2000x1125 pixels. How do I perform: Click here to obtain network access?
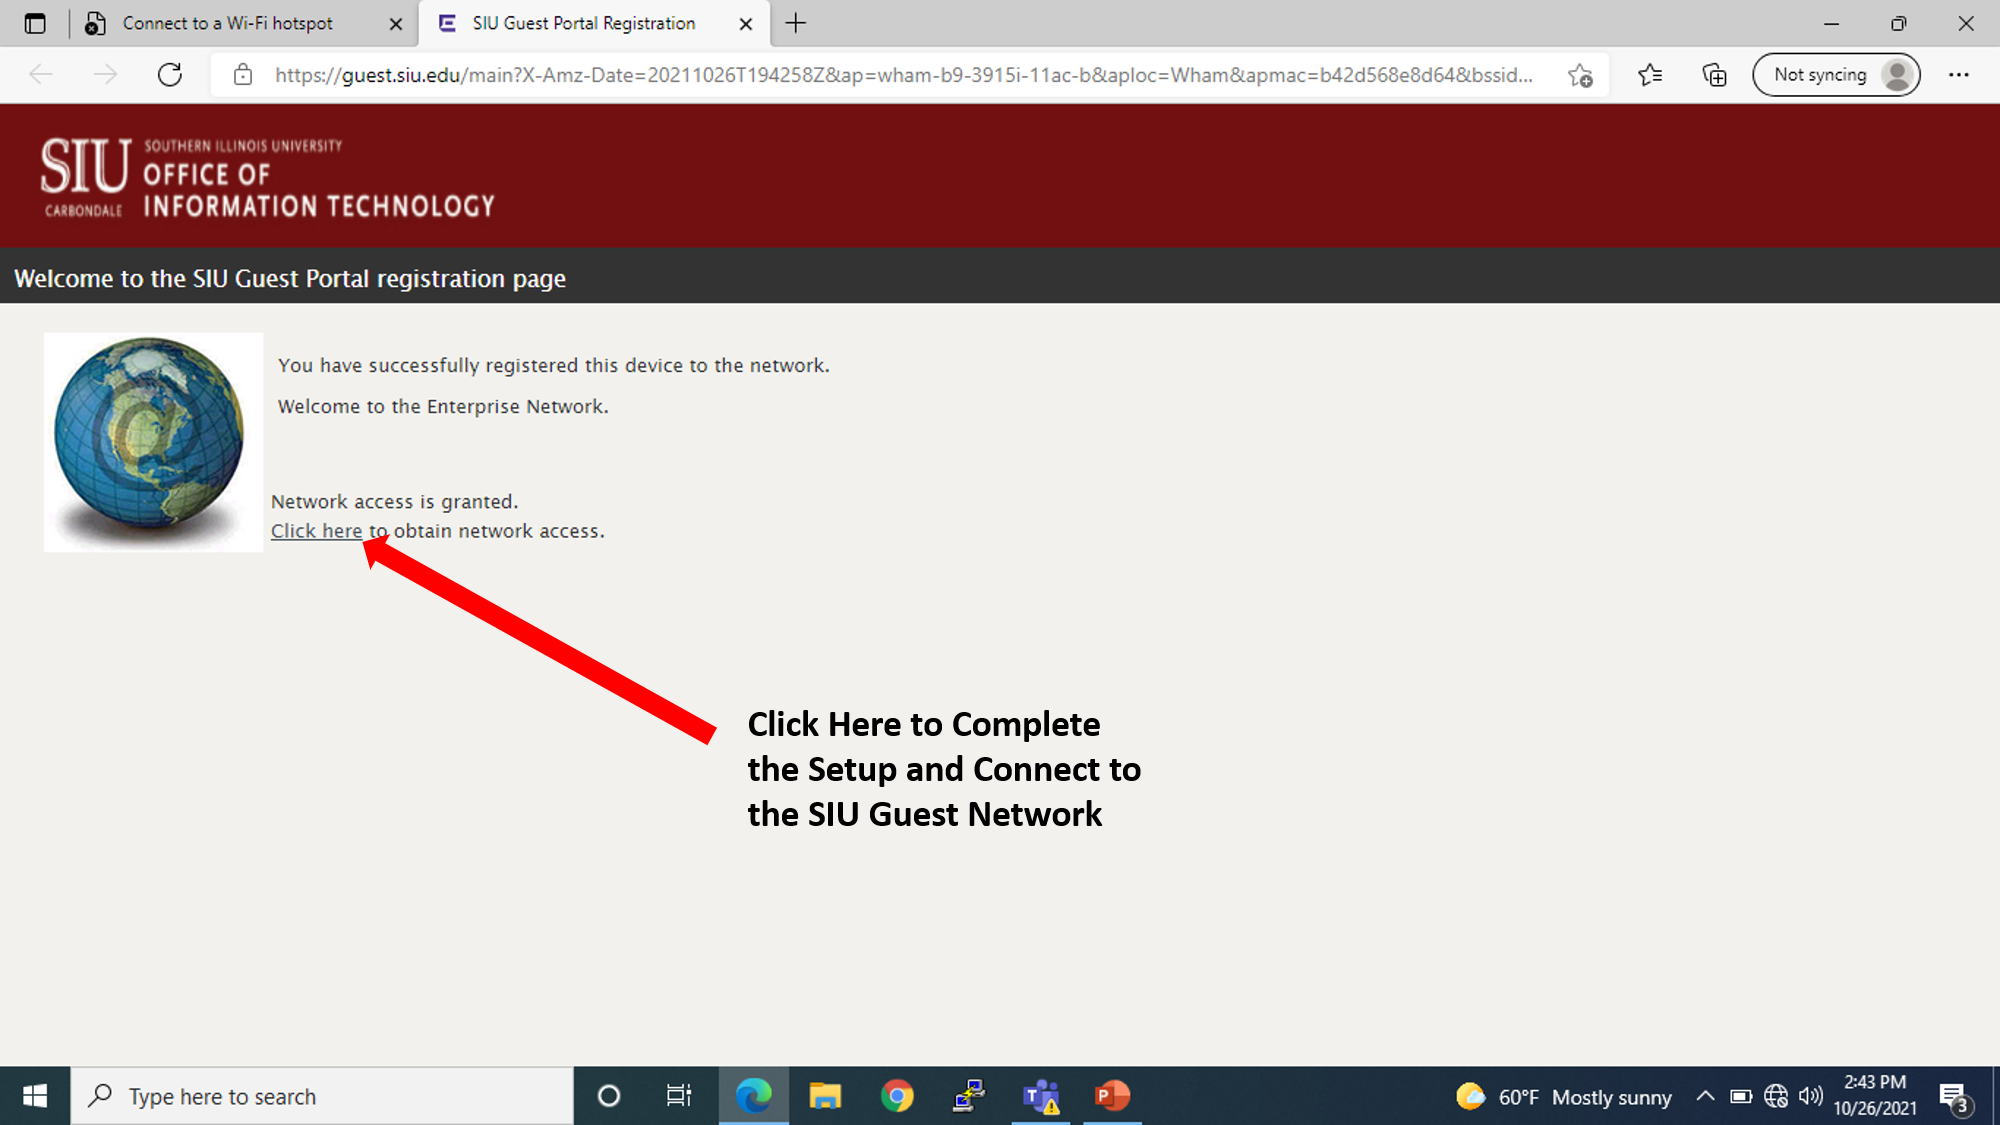(316, 530)
